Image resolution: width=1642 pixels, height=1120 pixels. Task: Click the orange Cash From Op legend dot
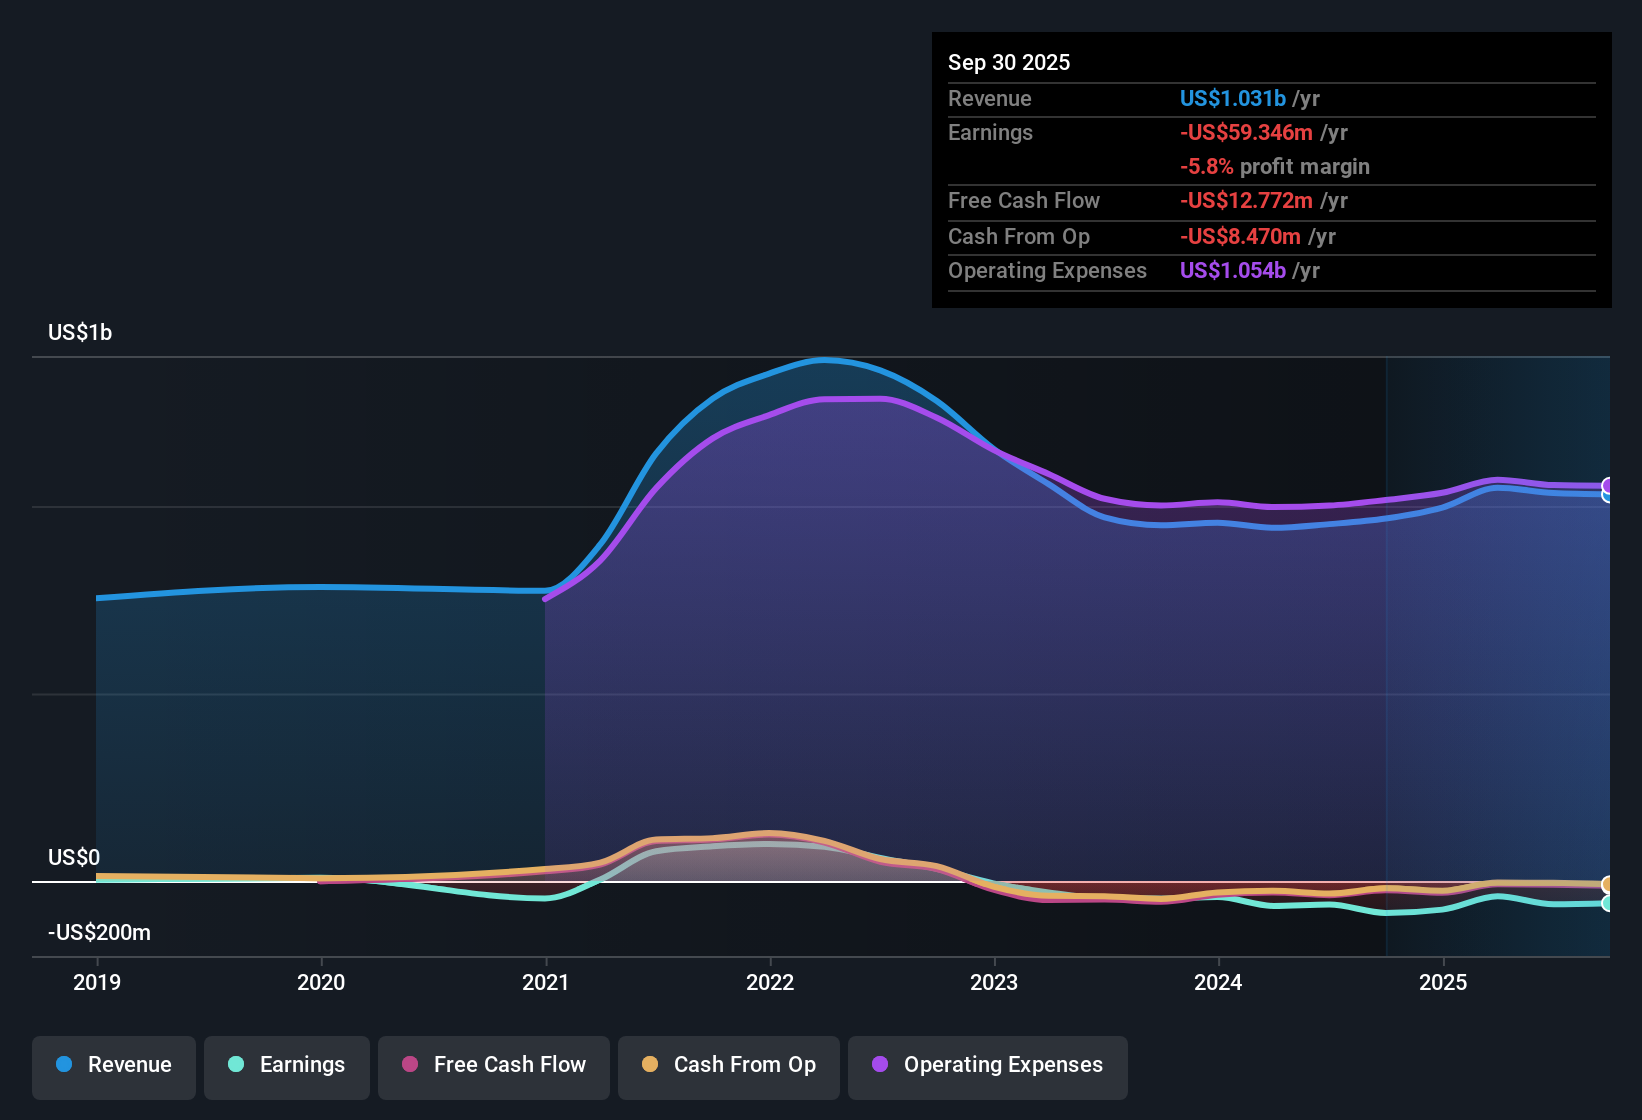pos(650,1065)
